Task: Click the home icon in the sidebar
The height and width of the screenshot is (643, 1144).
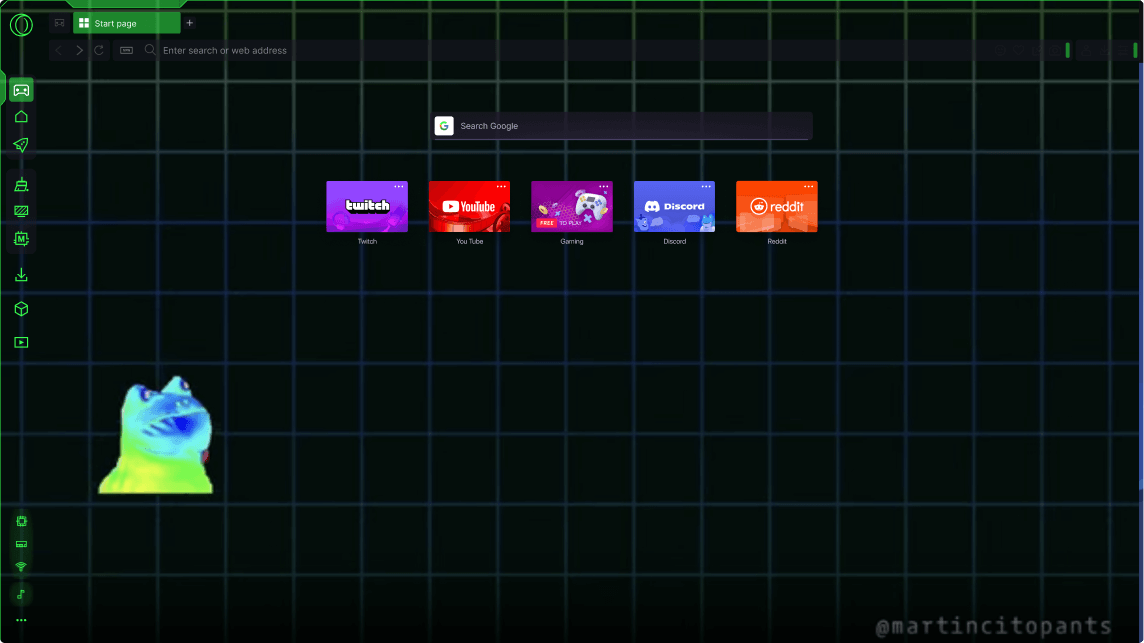Action: pos(21,117)
